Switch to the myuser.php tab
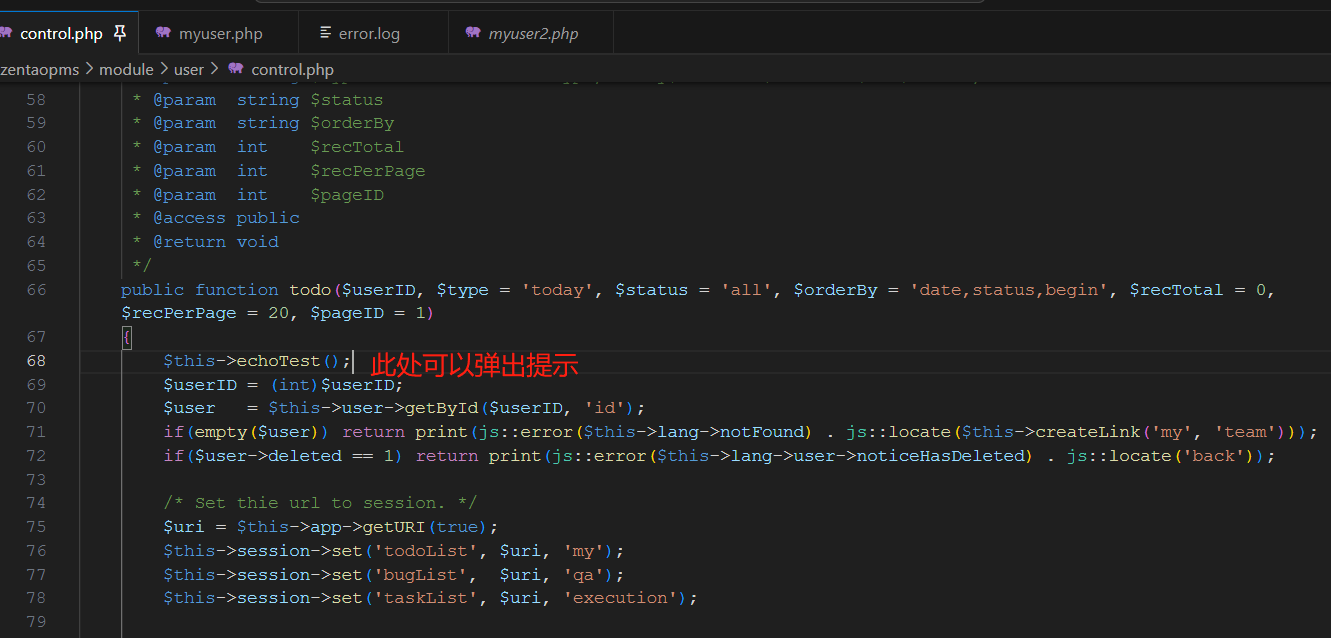1331x638 pixels. pyautogui.click(x=220, y=34)
